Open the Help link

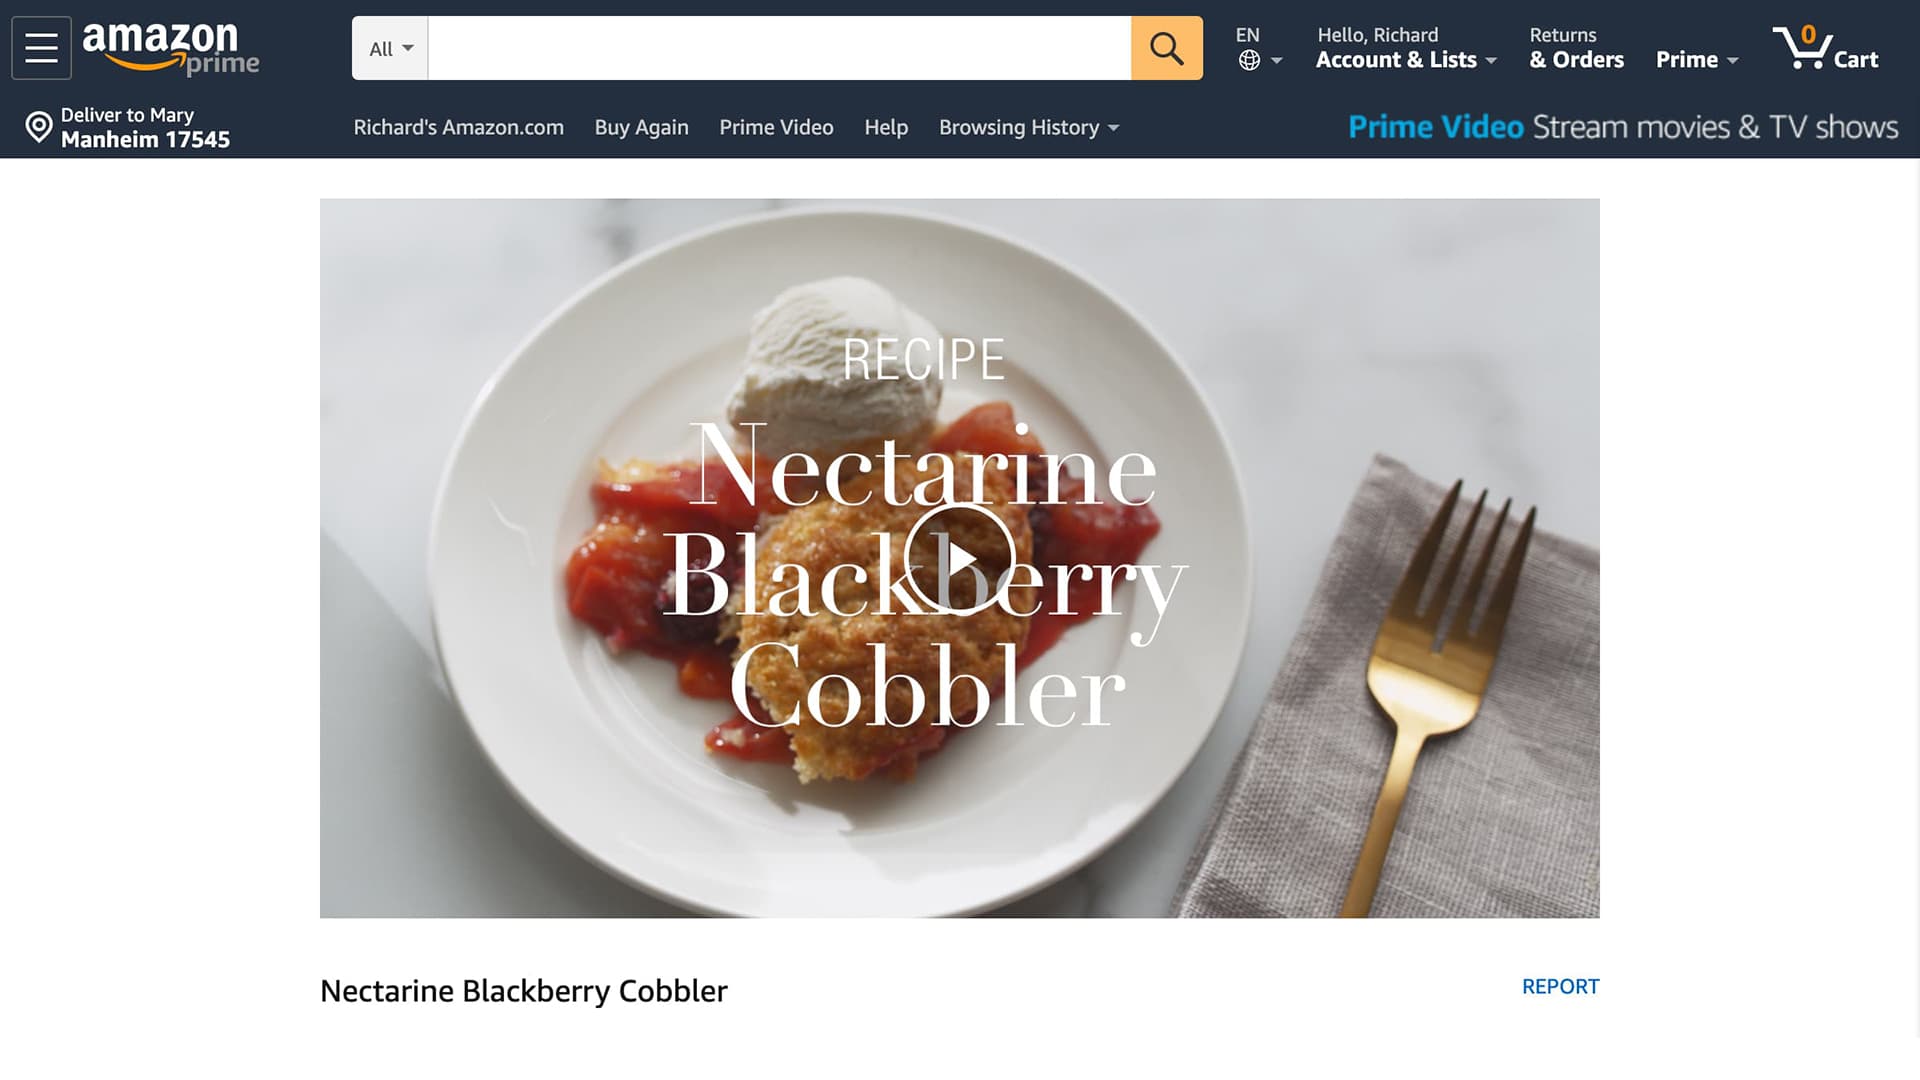coord(886,127)
